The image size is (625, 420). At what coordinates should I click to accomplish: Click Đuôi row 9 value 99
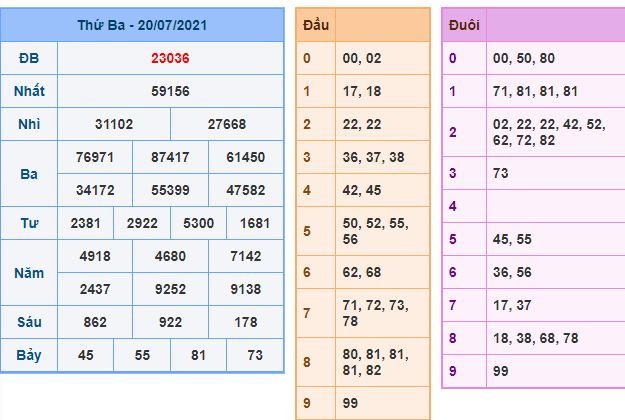(x=501, y=371)
